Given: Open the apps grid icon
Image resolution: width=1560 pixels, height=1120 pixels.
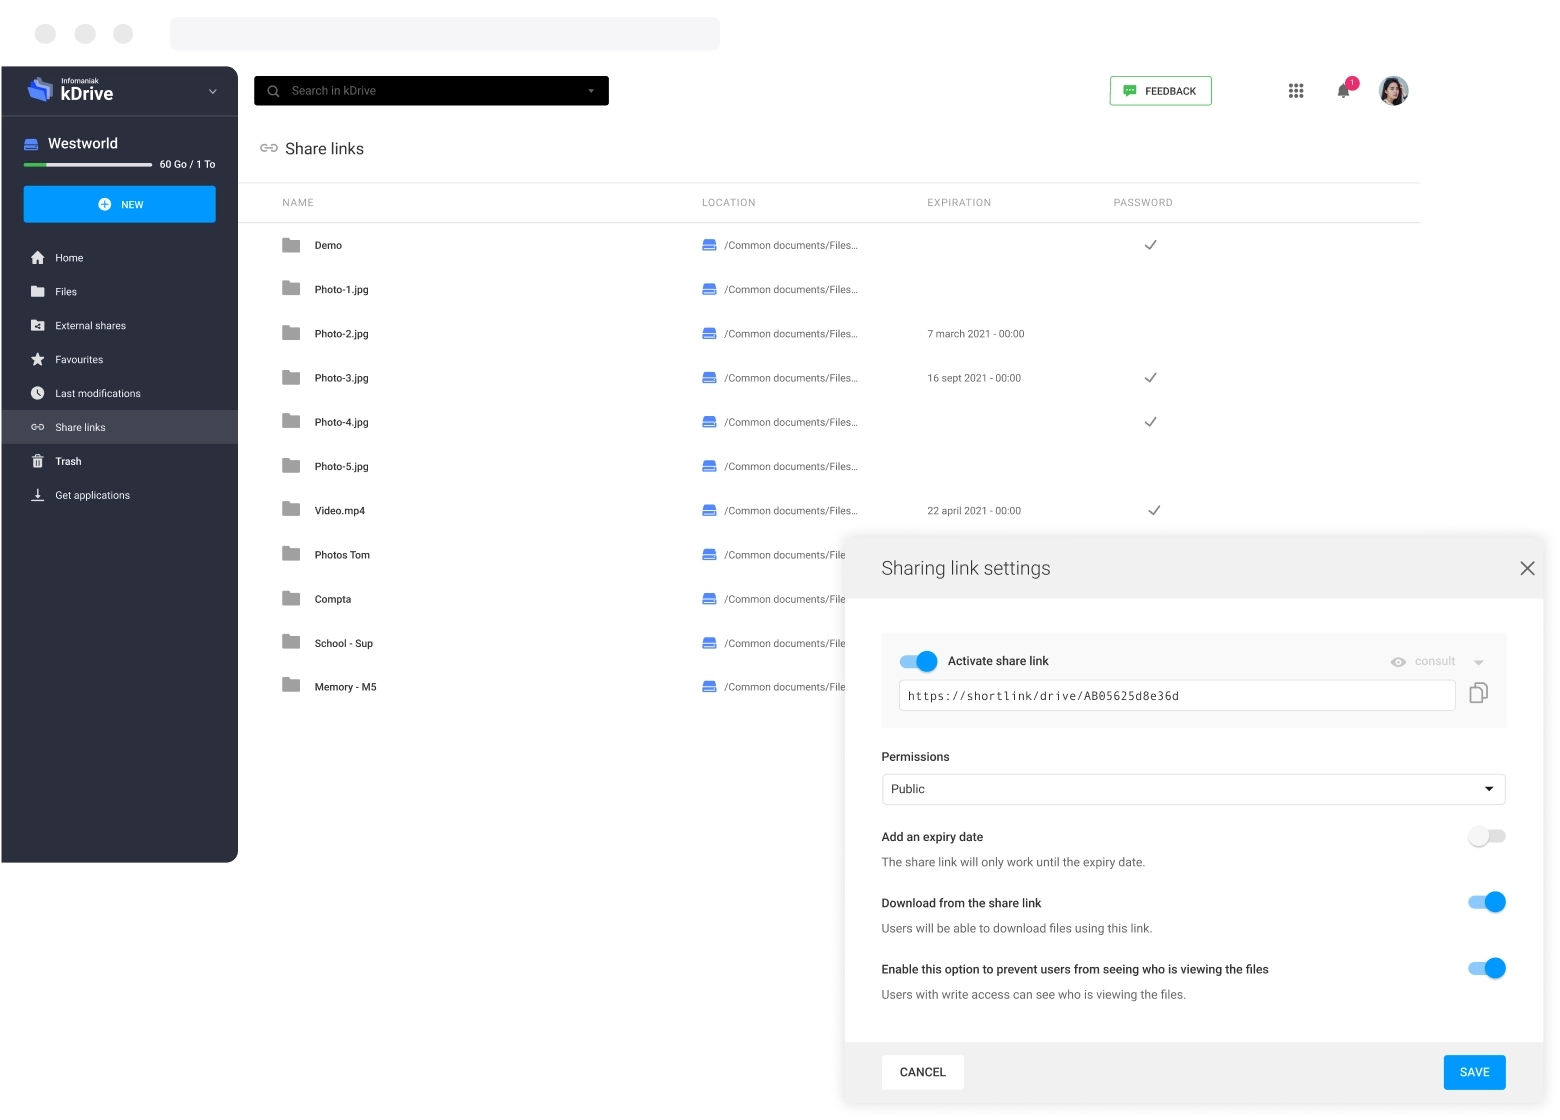Looking at the screenshot, I should 1296,91.
